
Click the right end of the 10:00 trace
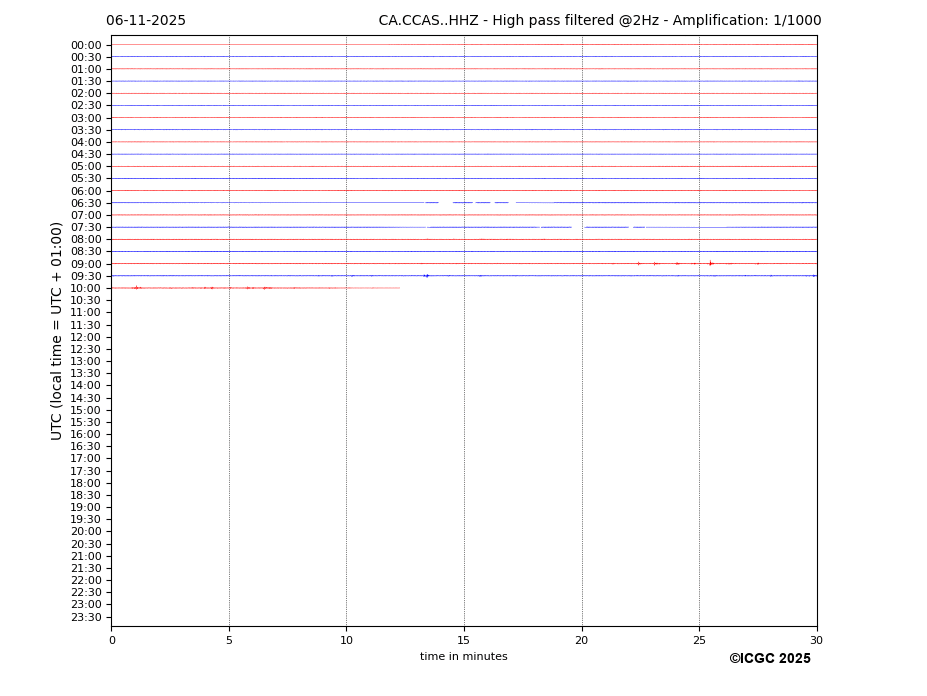[x=399, y=288]
